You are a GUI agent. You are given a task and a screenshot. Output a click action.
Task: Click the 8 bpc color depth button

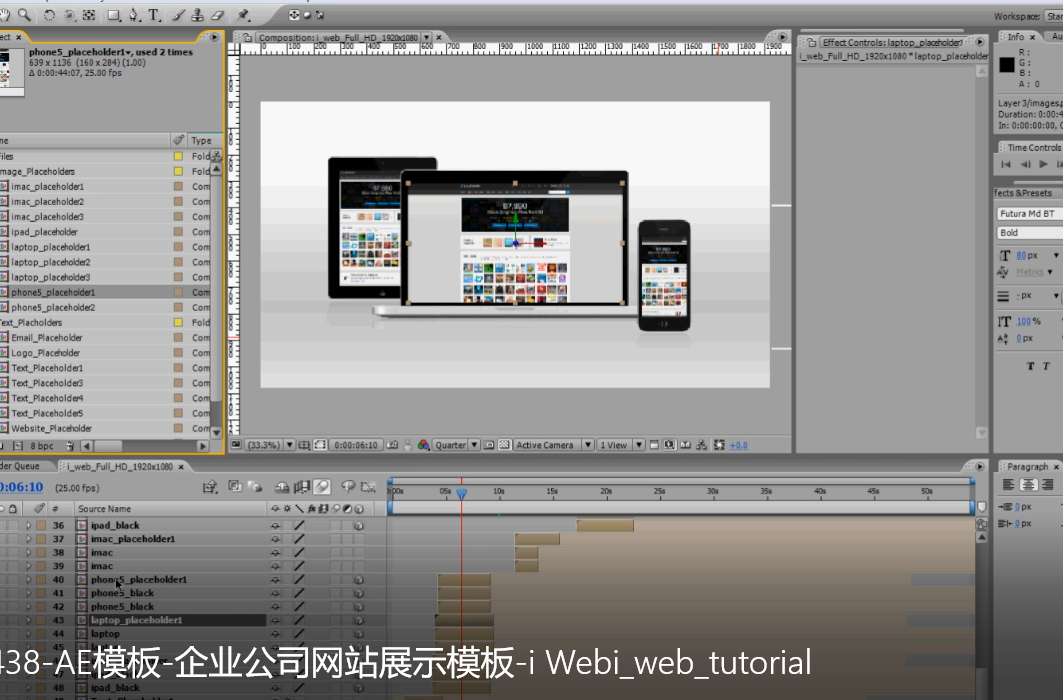pyautogui.click(x=42, y=446)
